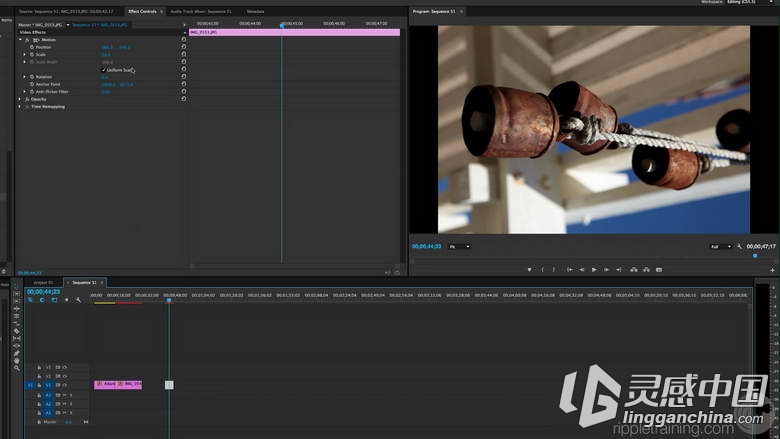Select the Razor tool

(x=16, y=331)
